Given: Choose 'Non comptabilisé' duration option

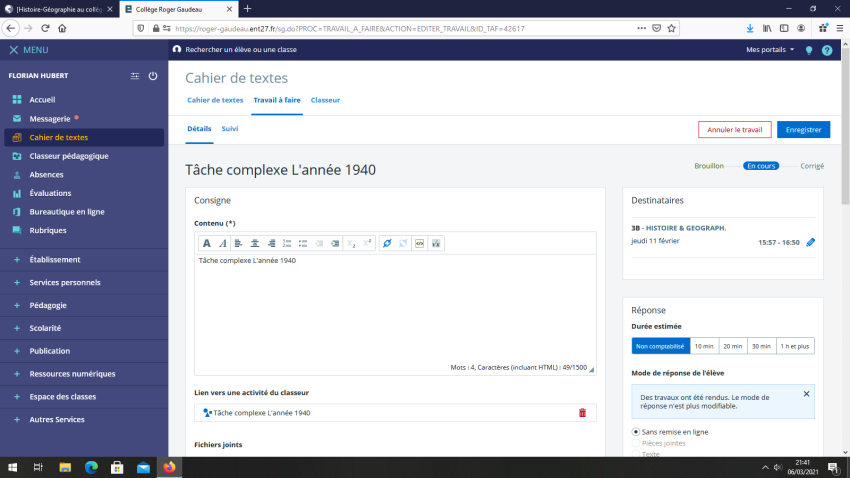Looking at the screenshot, I should [x=660, y=346].
